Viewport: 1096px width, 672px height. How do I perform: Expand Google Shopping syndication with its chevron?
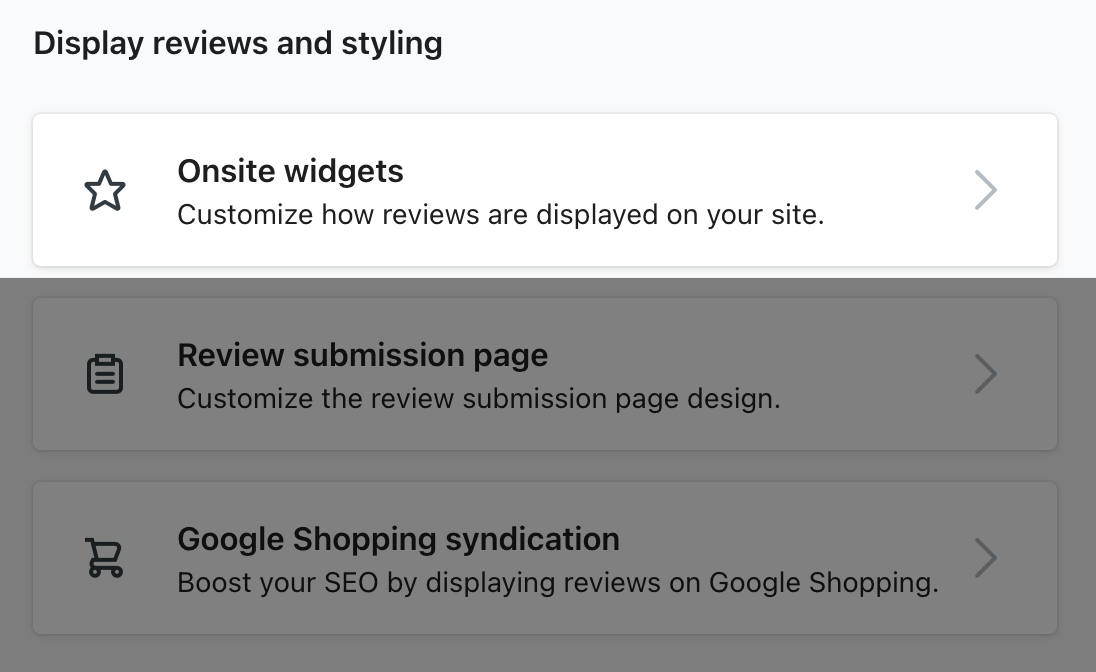(985, 557)
